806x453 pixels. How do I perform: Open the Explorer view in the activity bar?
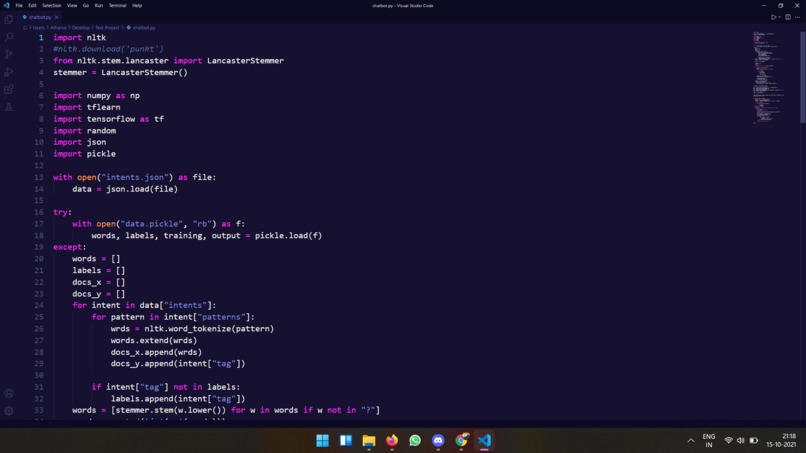click(9, 20)
